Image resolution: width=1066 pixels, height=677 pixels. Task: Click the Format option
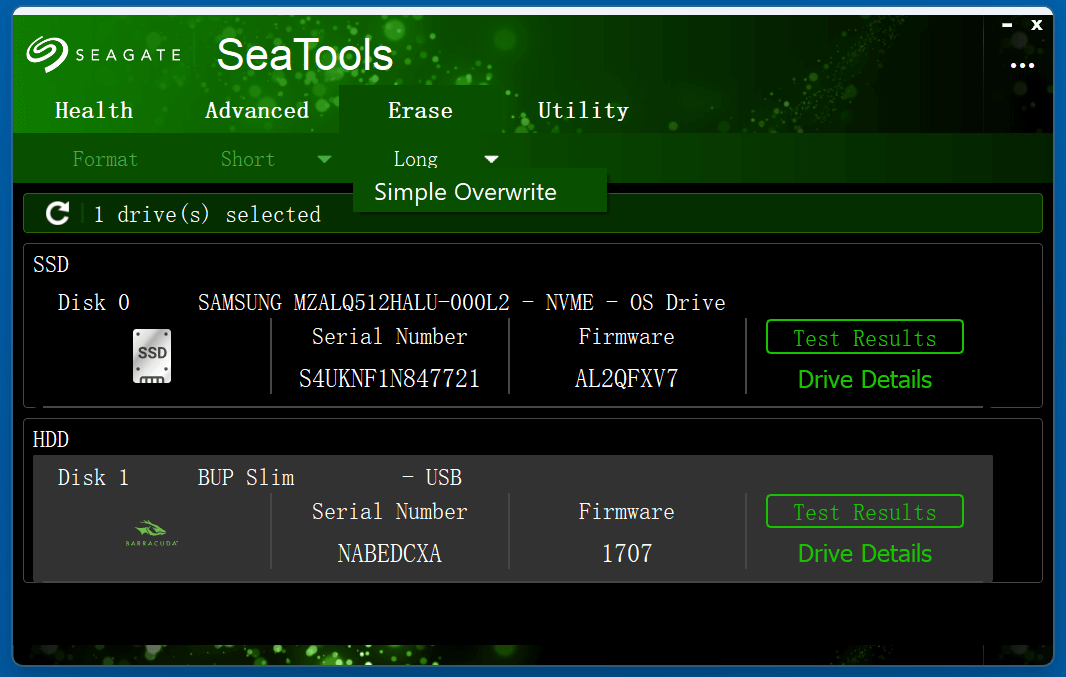coord(105,159)
